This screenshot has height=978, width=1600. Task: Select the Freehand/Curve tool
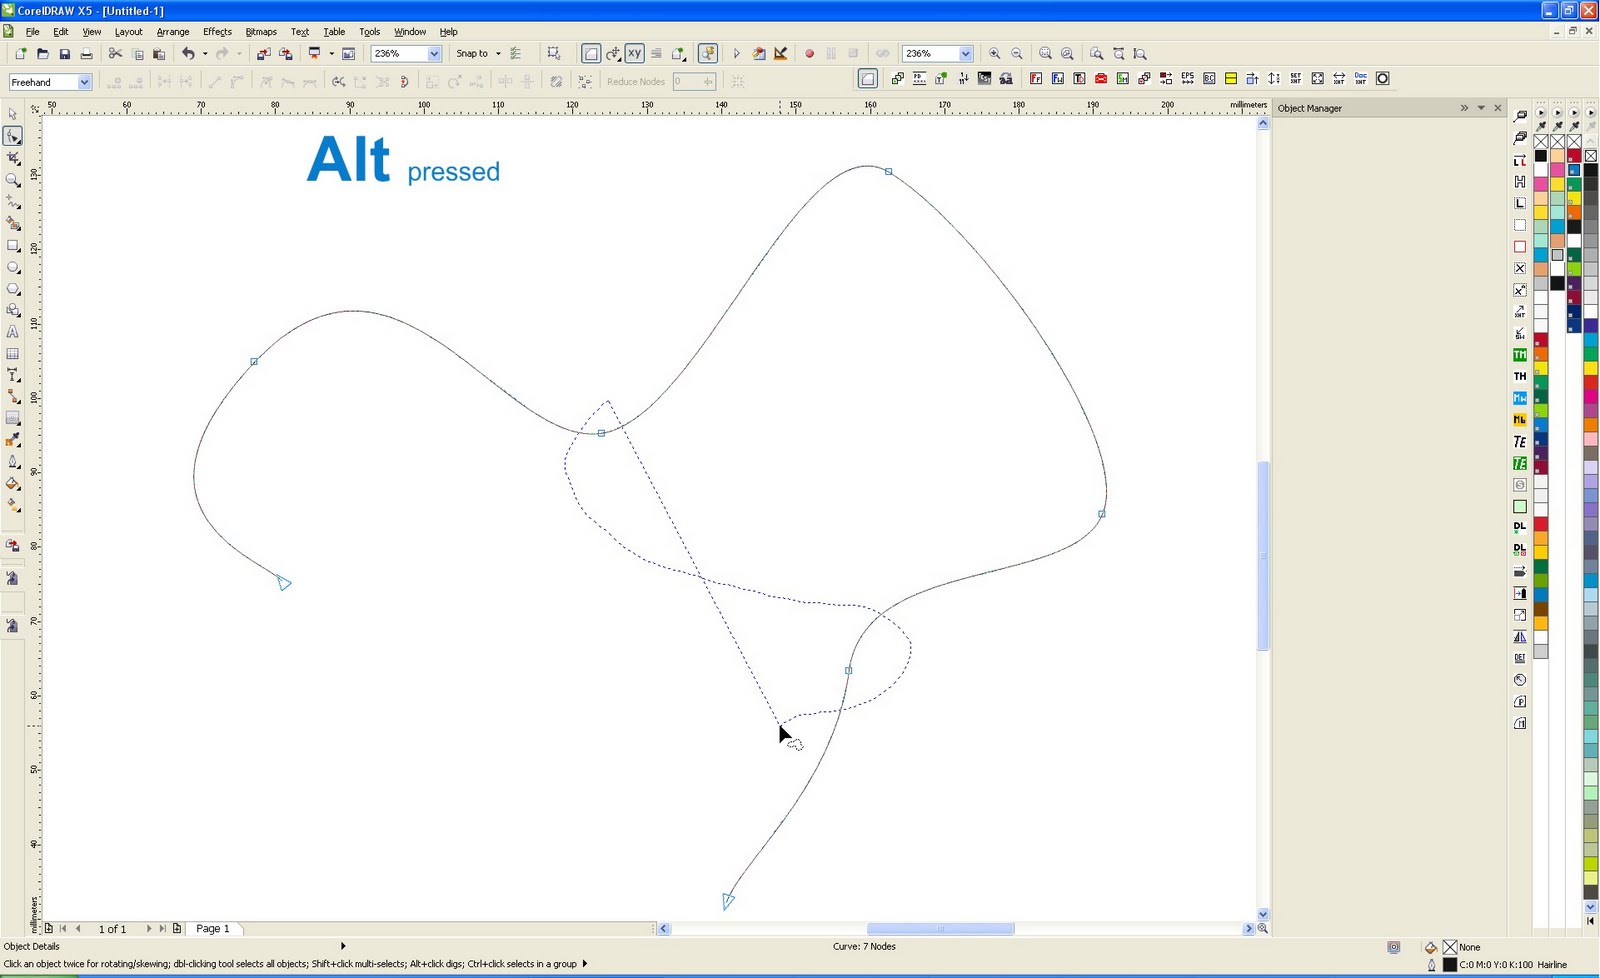(x=13, y=202)
